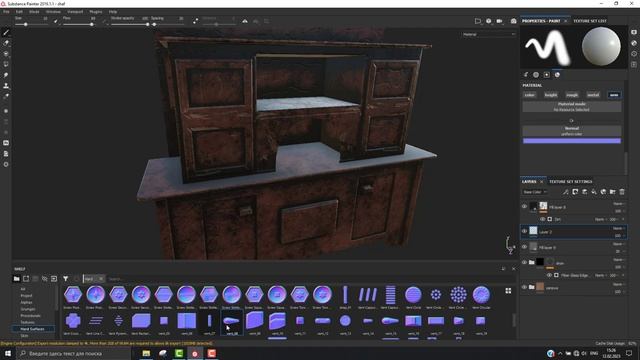Delete the selected layer with trash icon
Viewport: 640px width, 360px height.
tap(622, 192)
